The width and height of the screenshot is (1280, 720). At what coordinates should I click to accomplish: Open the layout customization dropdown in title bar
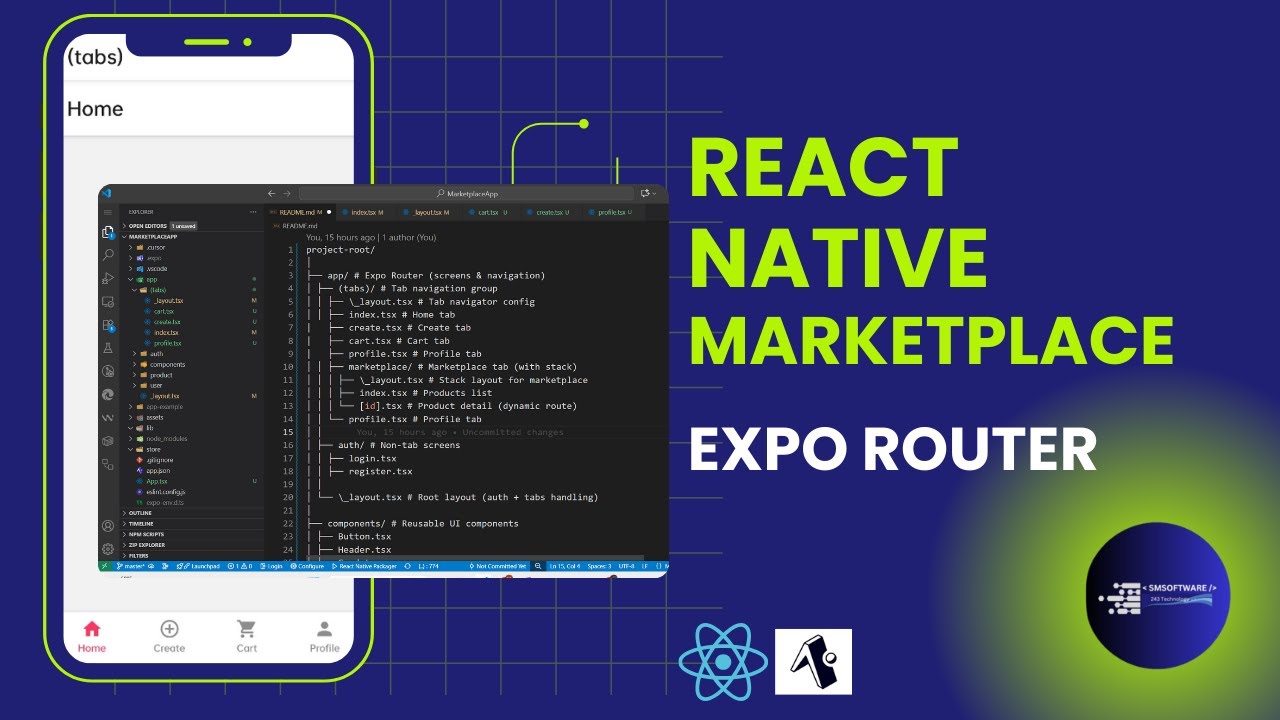(646, 193)
